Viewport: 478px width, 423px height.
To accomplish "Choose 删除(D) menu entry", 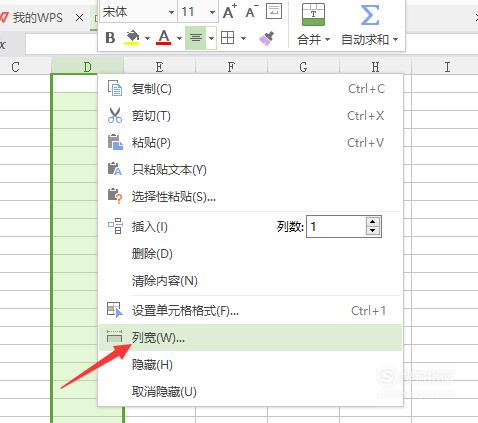I will point(250,254).
